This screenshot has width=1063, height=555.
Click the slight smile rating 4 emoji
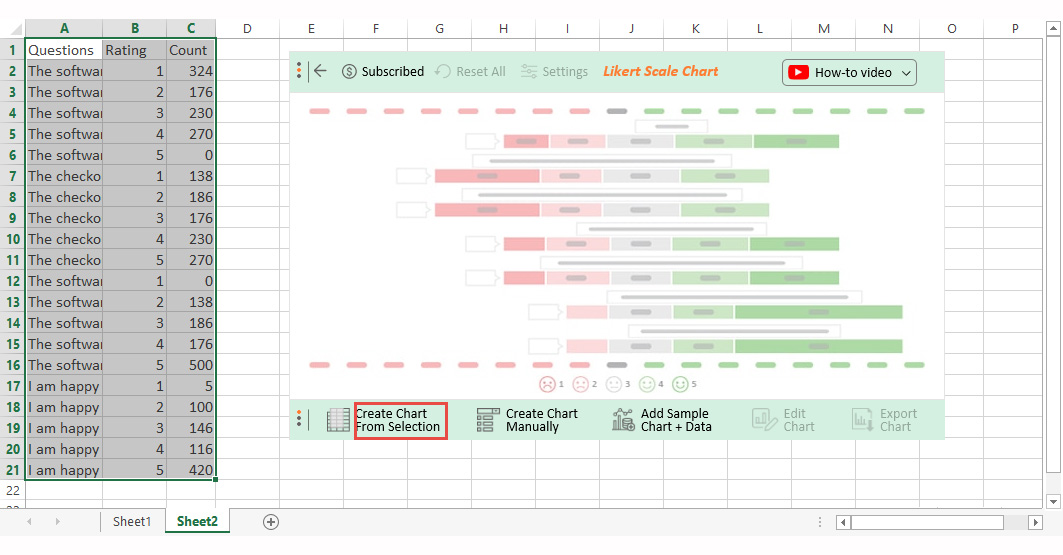pos(647,384)
